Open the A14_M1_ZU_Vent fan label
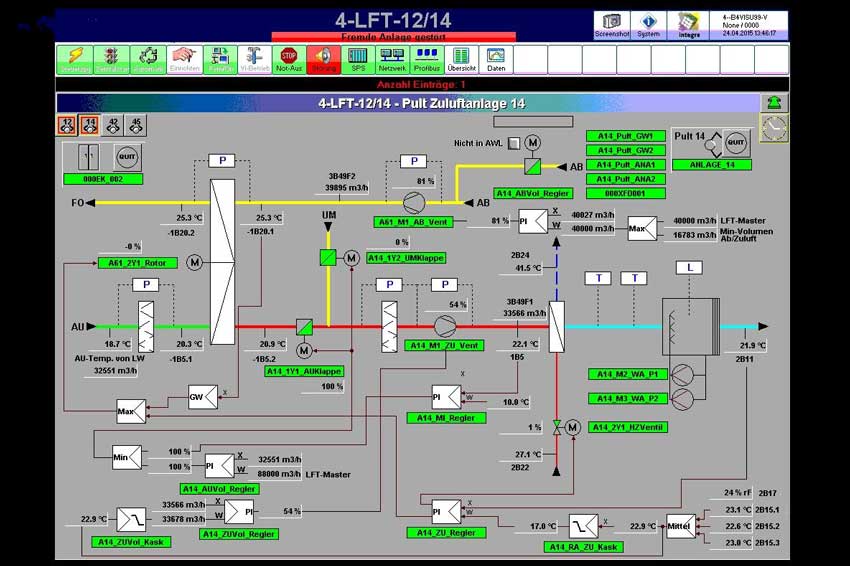Viewport: 850px width, 566px height. [x=444, y=345]
